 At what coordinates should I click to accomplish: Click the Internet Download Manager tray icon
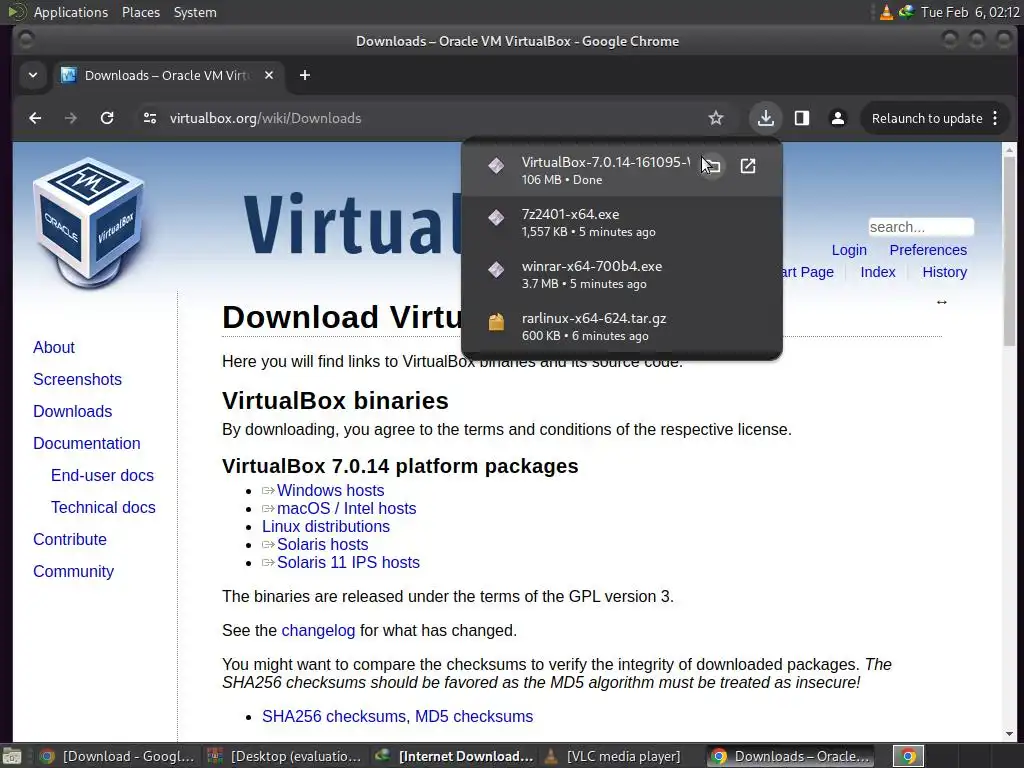pos(906,12)
